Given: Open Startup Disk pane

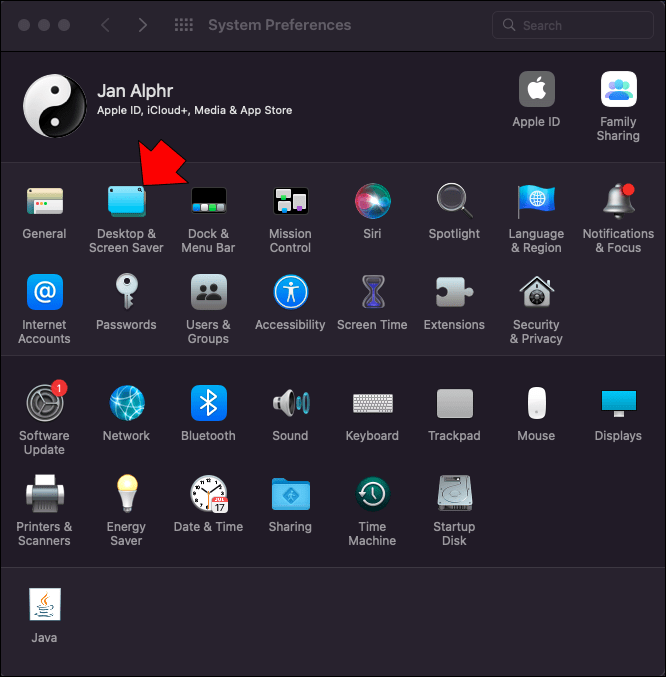Looking at the screenshot, I should tap(455, 494).
